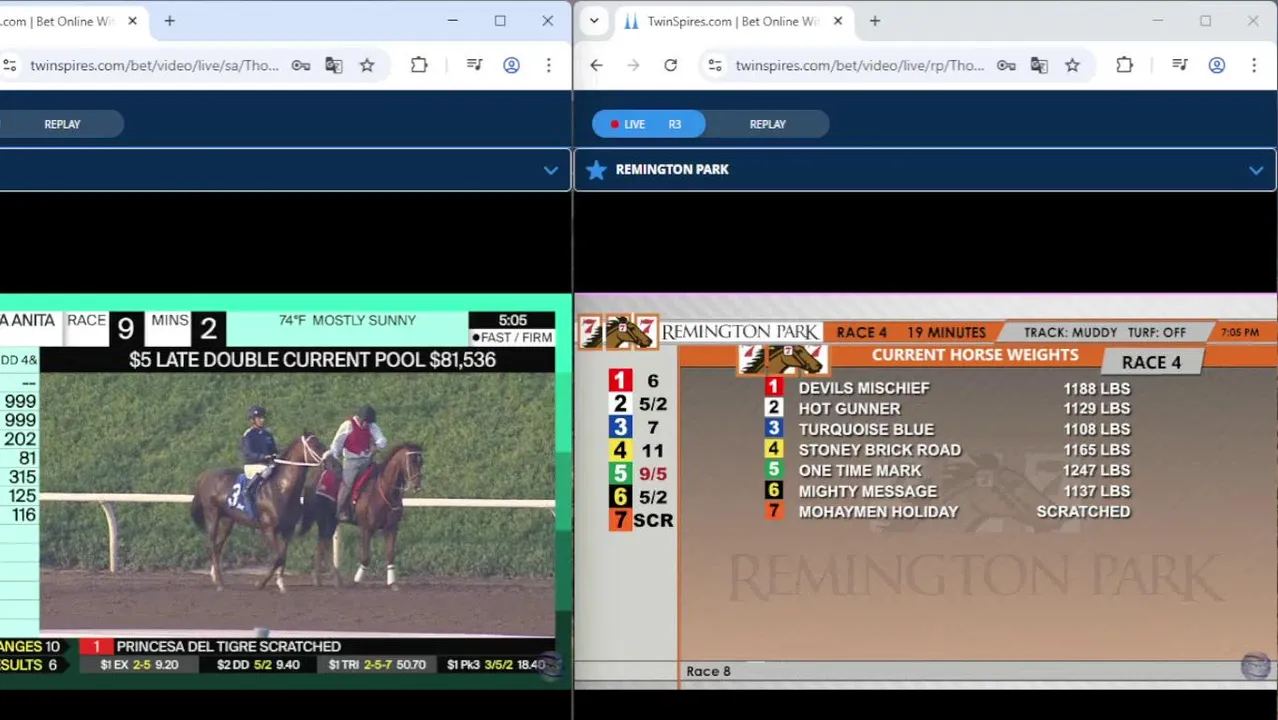Click the Santa Anita live video feed
Image resolution: width=1278 pixels, height=720 pixels.
coord(286,492)
